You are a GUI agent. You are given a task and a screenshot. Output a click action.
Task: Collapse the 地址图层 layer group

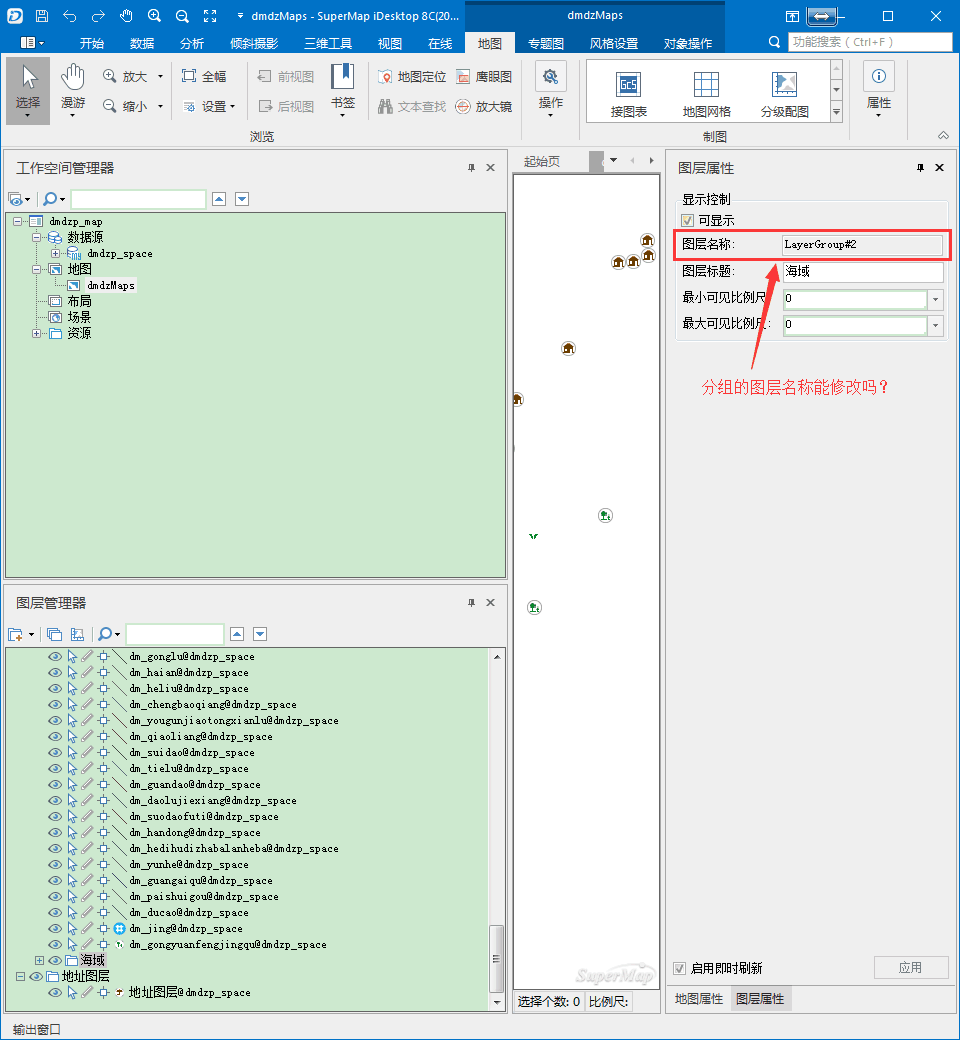(21, 976)
